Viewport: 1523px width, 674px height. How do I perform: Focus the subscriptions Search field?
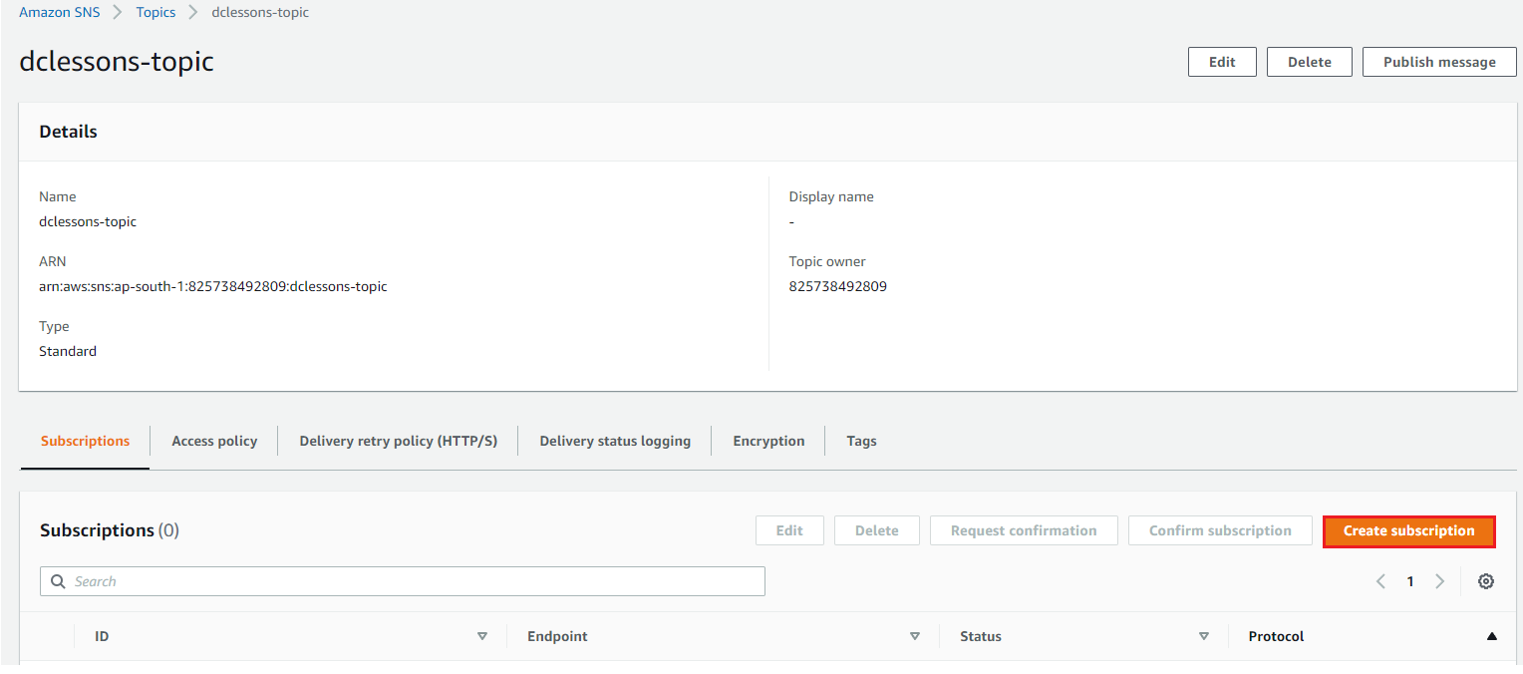(x=402, y=581)
